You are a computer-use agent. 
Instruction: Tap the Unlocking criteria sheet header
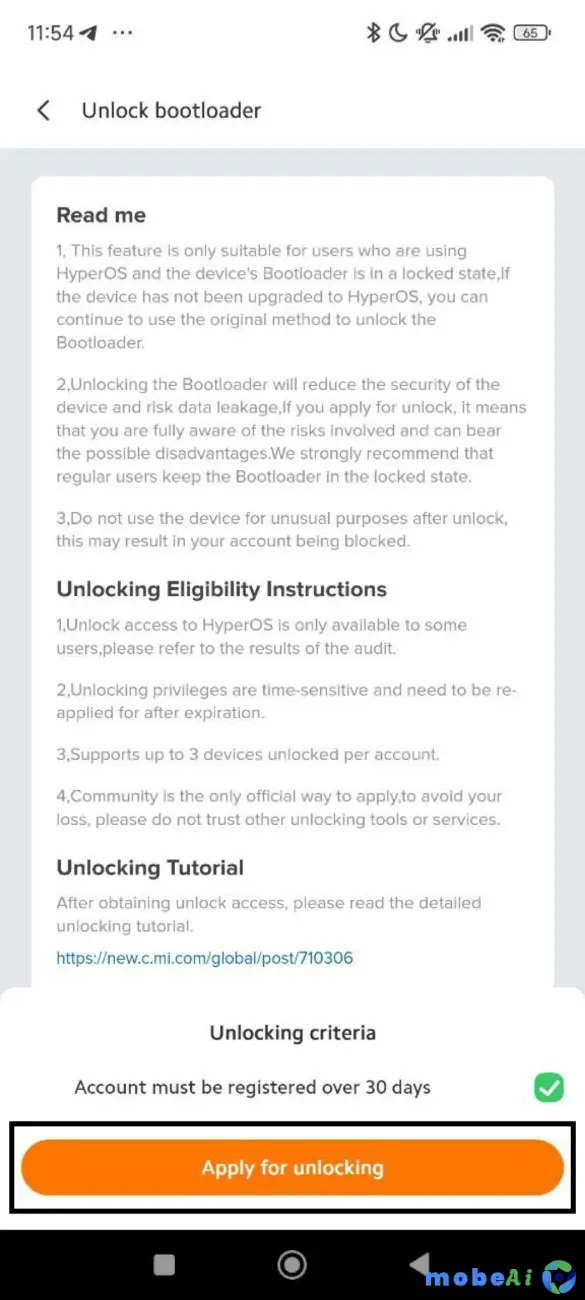click(x=292, y=1032)
